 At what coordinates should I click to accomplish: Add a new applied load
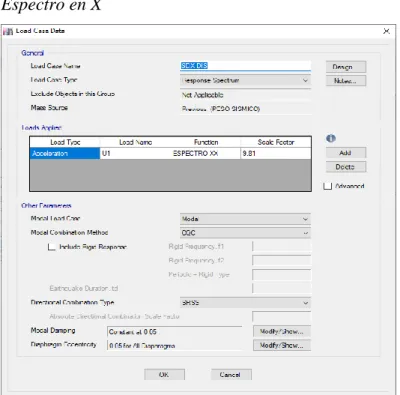(x=346, y=153)
